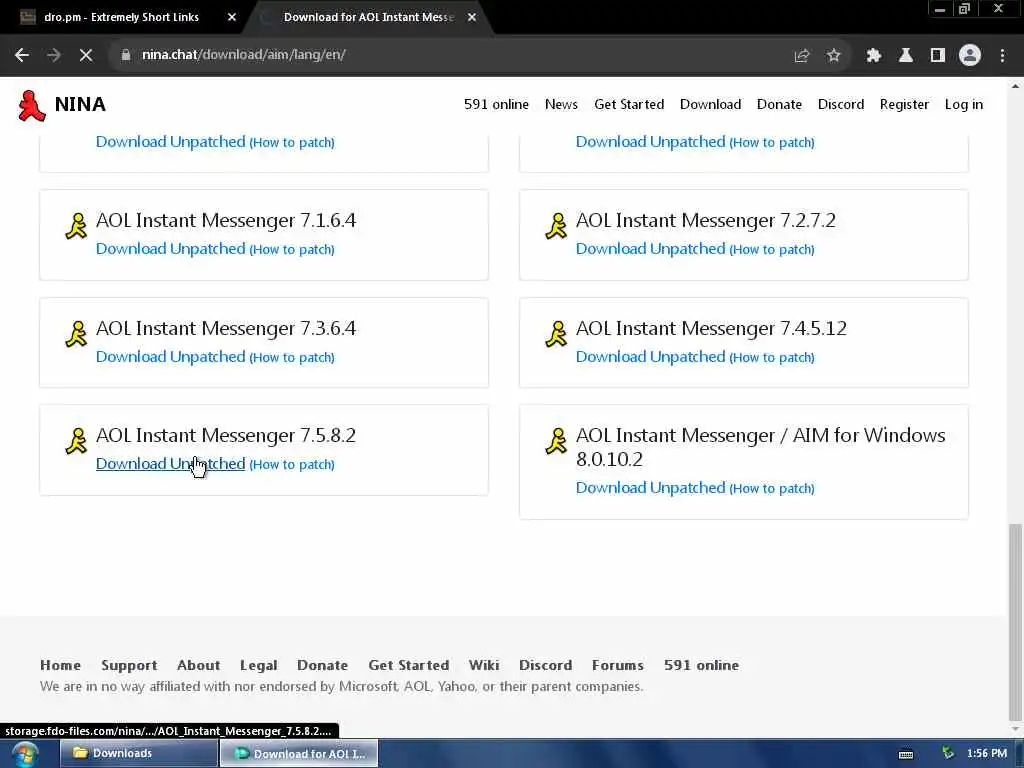Screen dimensions: 1024x768
Task: Open How to patch for Messenger 7.1.6.4
Action: coord(292,249)
